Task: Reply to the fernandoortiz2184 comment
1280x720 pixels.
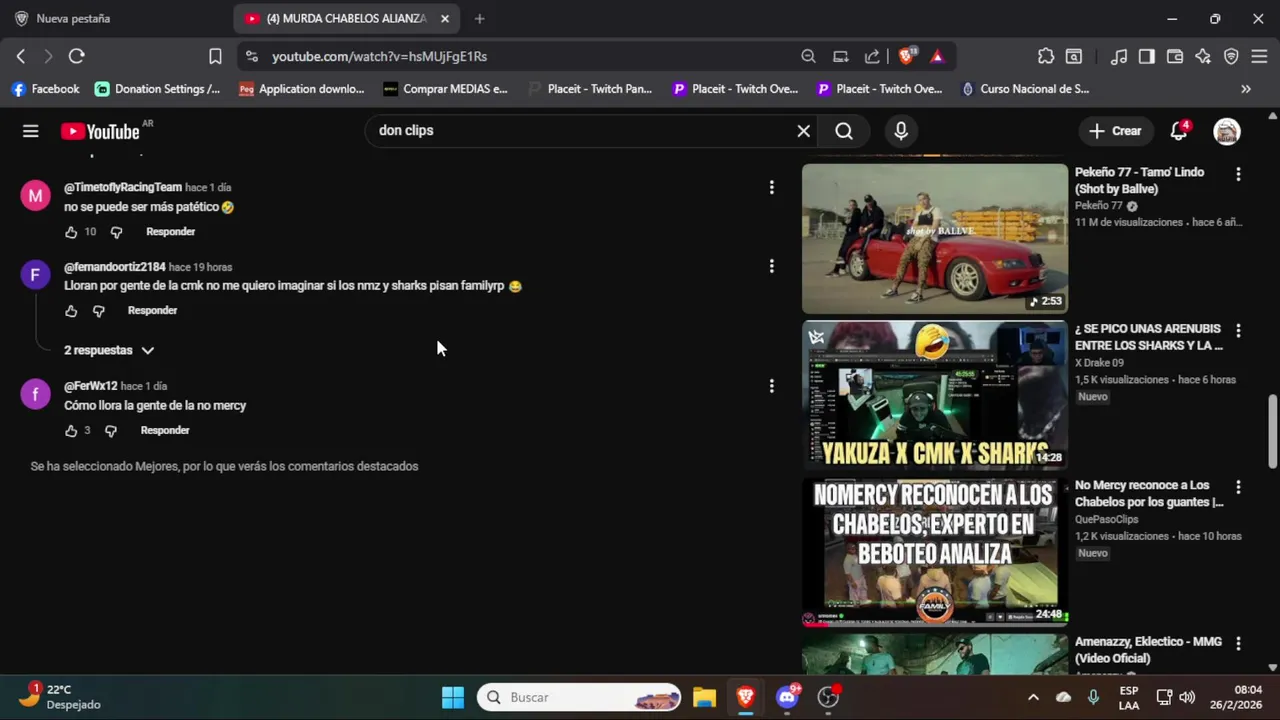Action: click(x=152, y=311)
